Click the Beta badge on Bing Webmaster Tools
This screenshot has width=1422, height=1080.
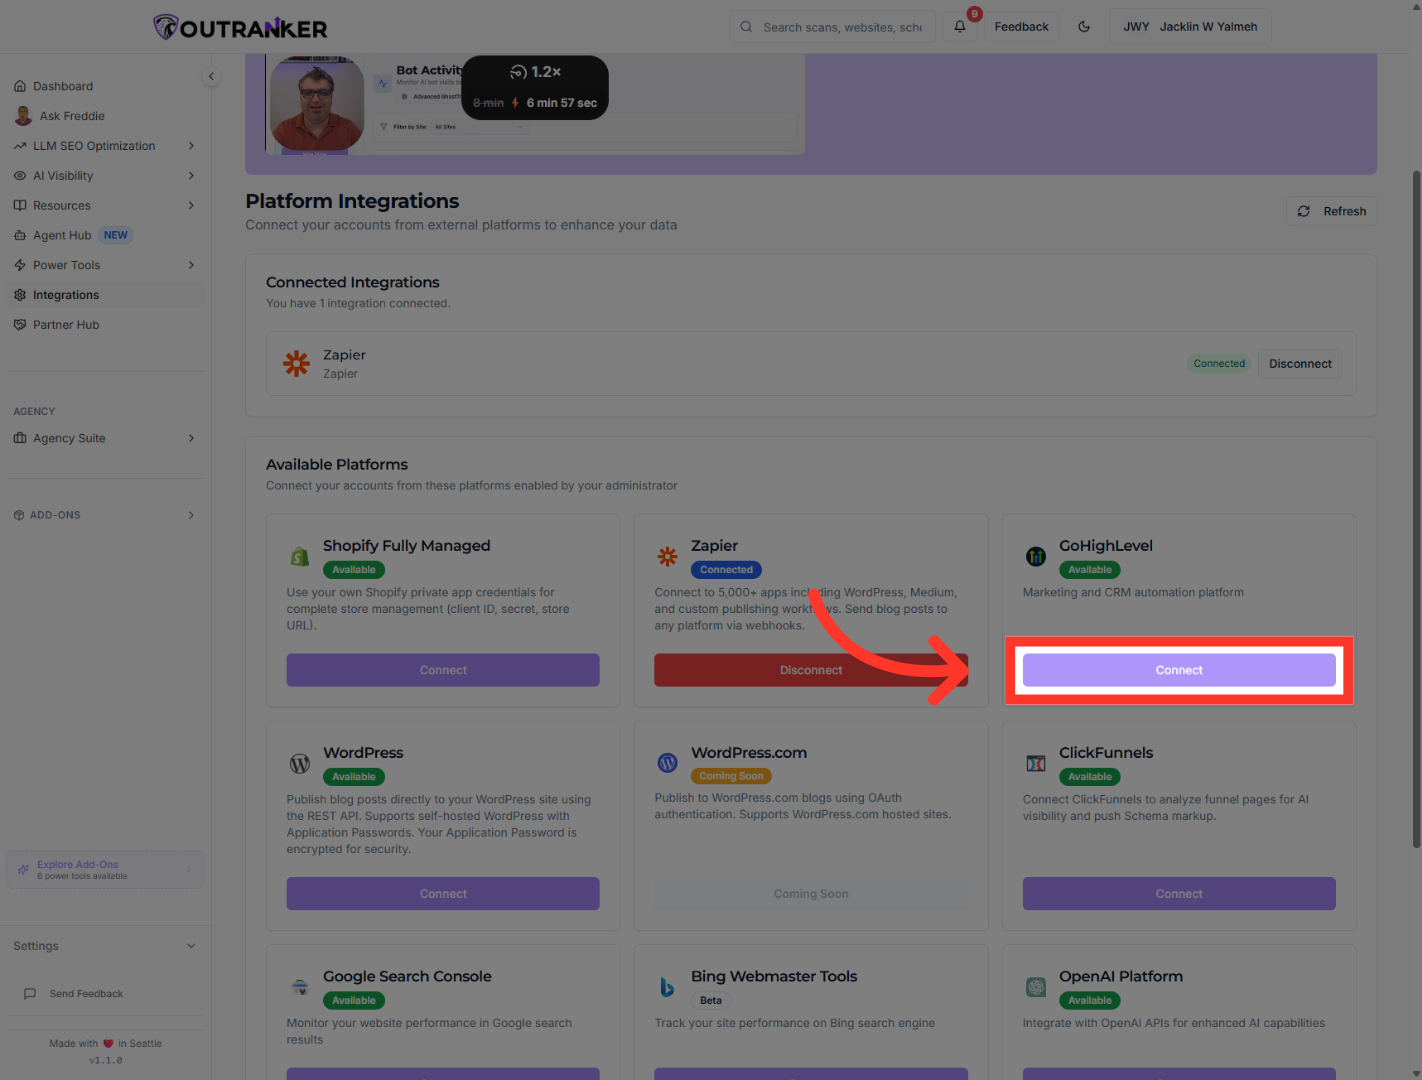point(711,1001)
